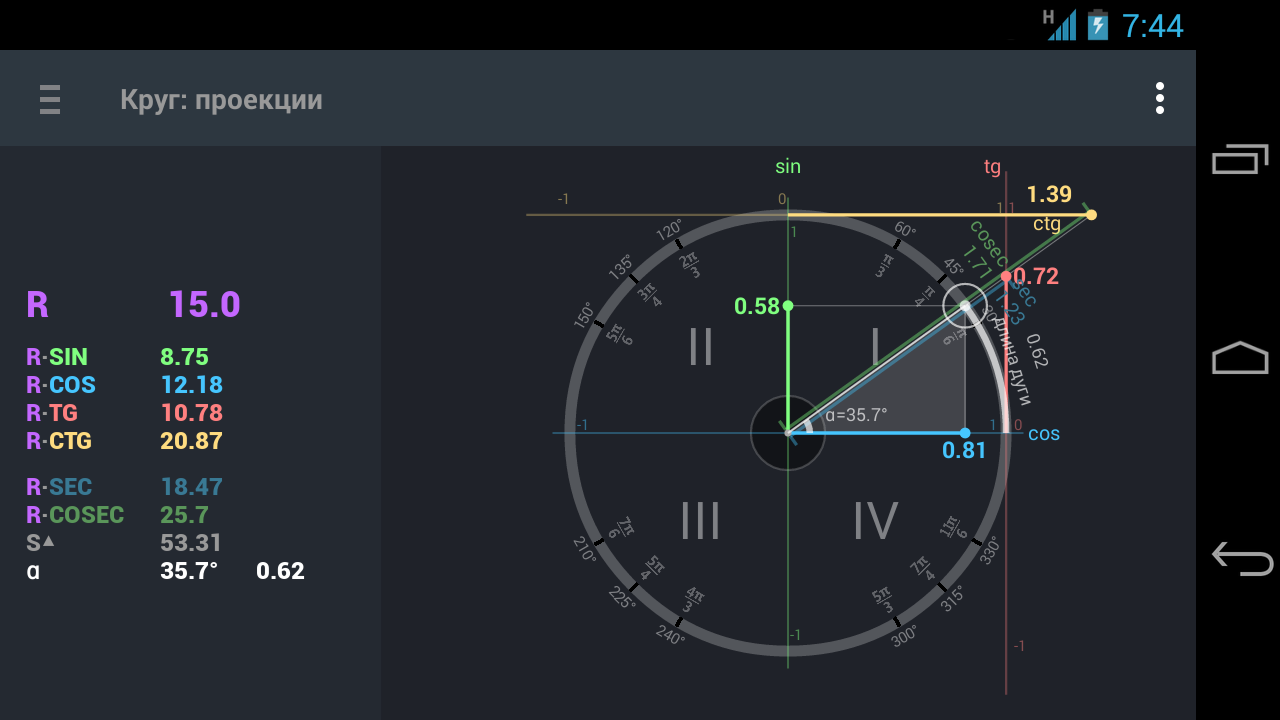
Task: Select the R·SEC value 18.47
Action: point(191,487)
